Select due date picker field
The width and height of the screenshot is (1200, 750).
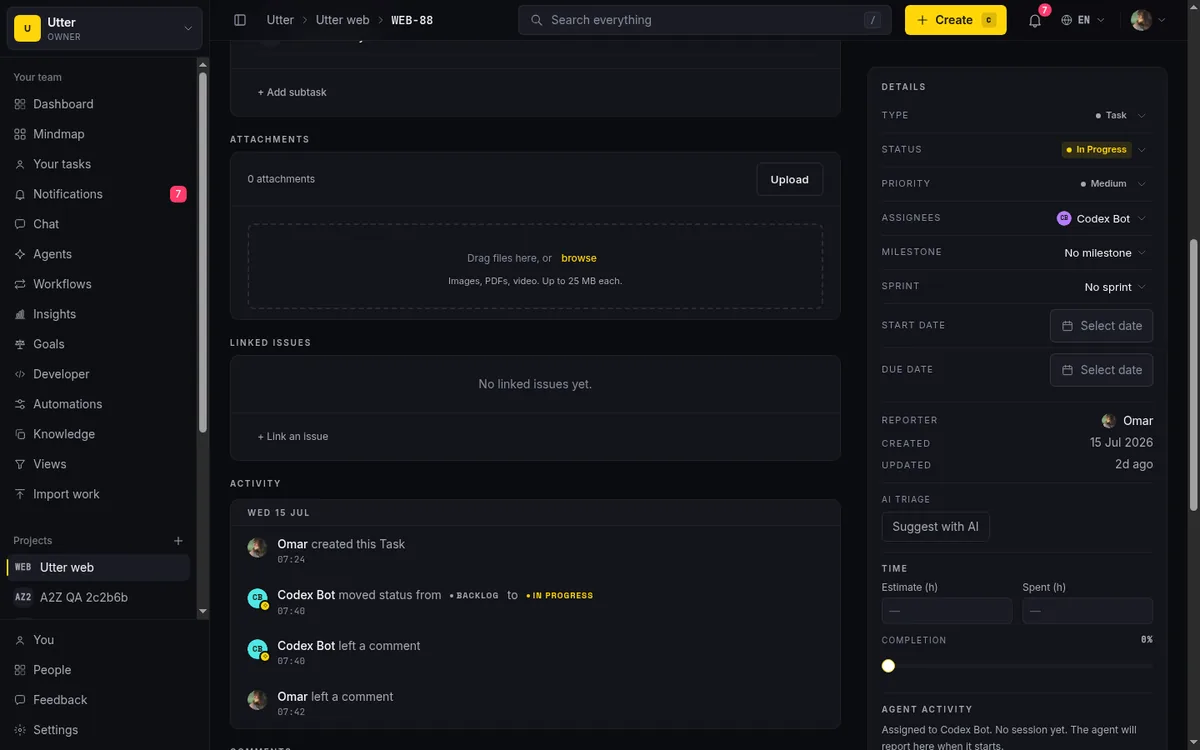[1101, 370]
